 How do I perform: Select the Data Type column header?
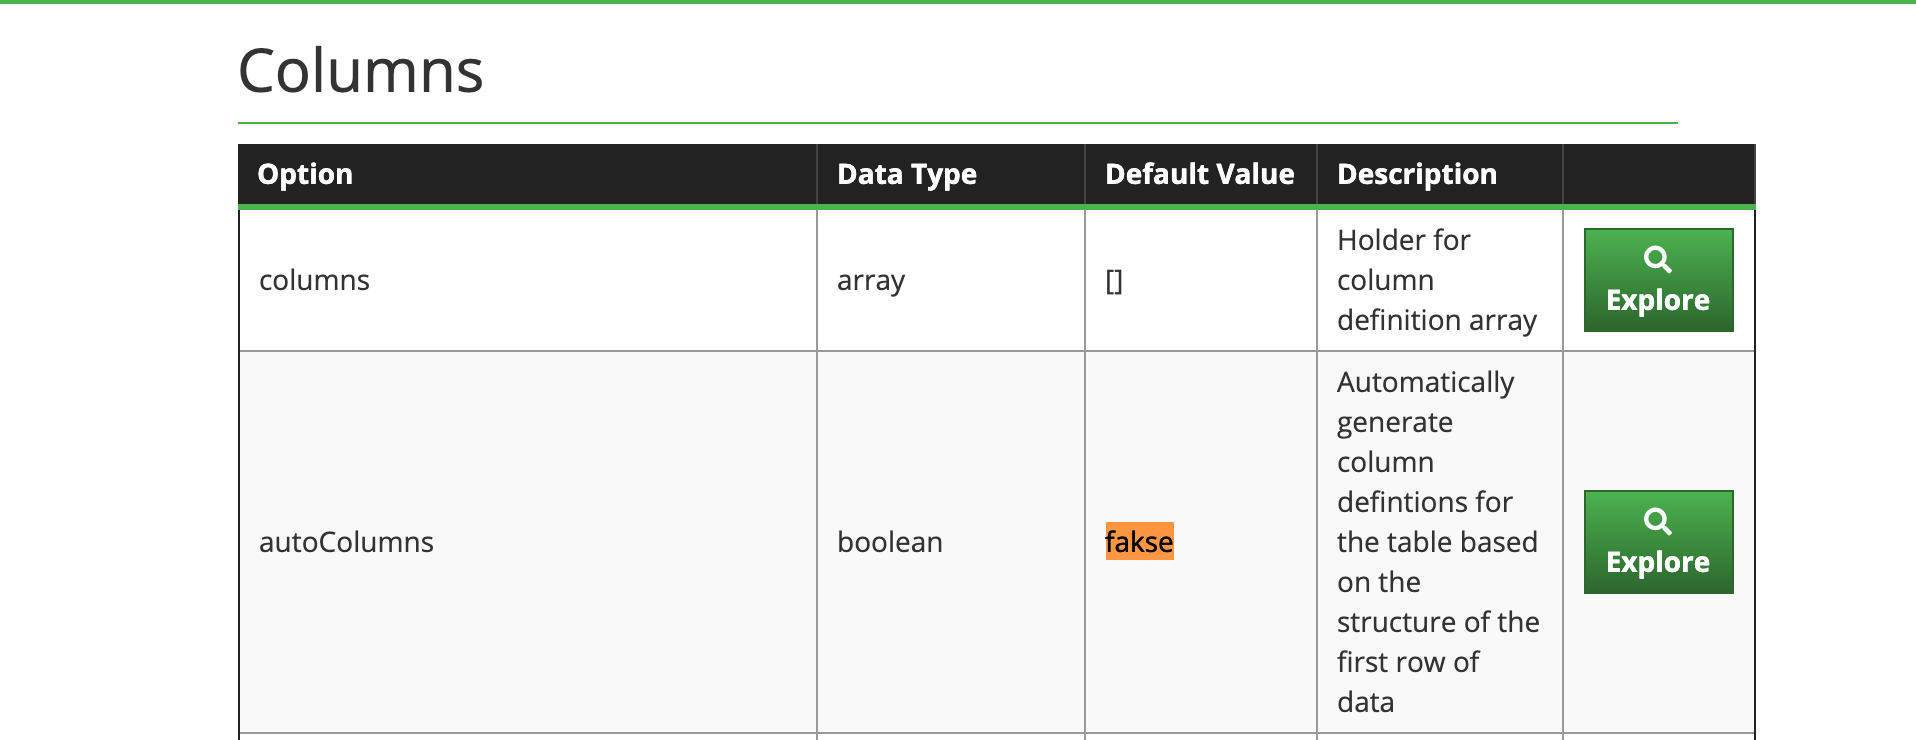(907, 174)
